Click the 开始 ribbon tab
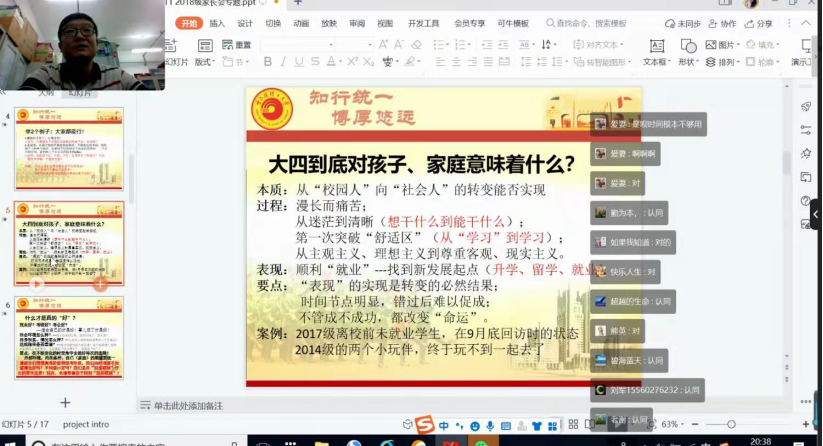823x446 pixels. (x=189, y=23)
